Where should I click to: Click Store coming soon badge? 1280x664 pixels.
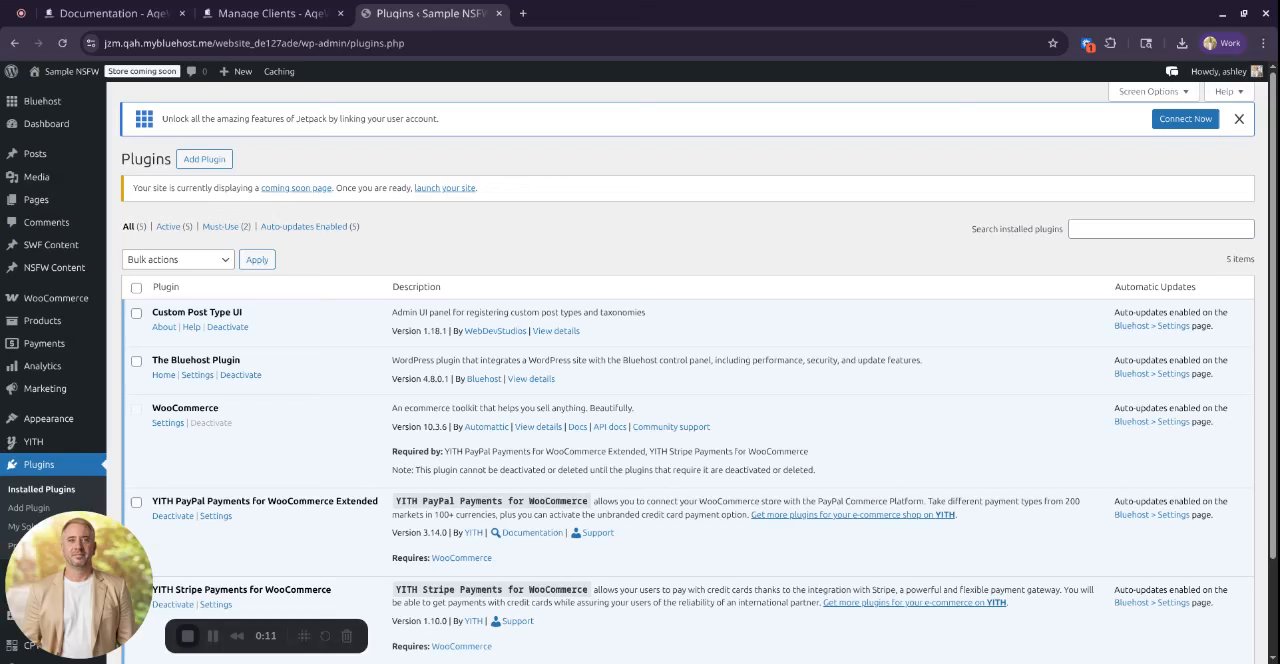click(x=142, y=71)
